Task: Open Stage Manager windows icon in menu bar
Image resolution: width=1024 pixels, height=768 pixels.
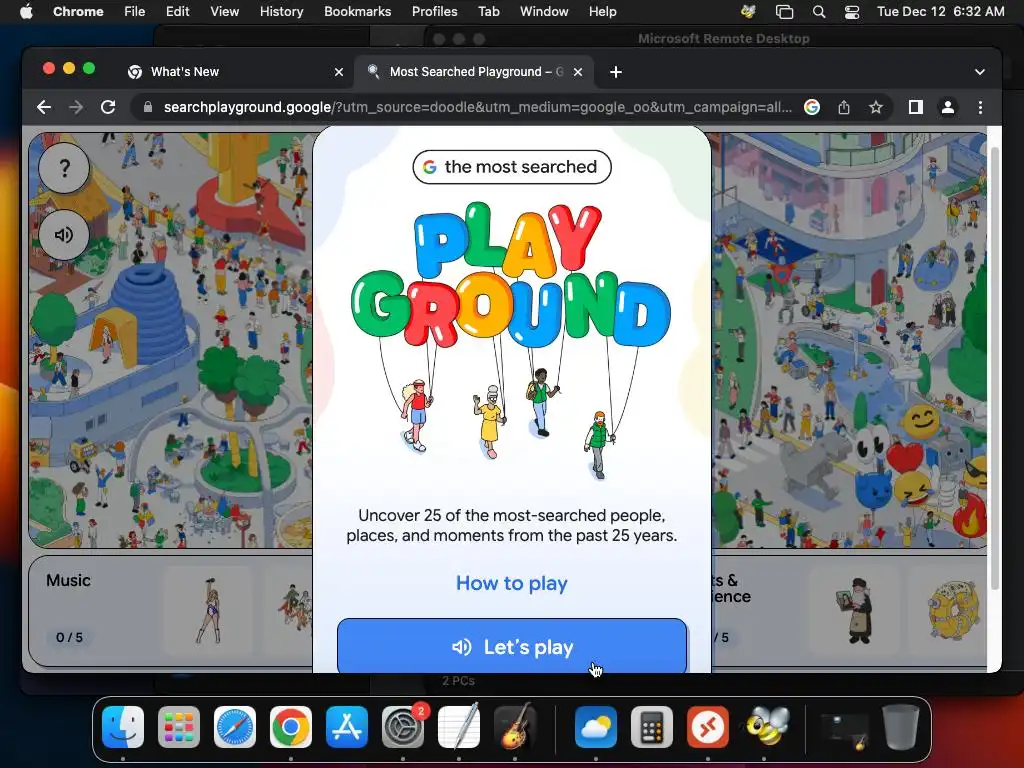Action: tap(784, 11)
